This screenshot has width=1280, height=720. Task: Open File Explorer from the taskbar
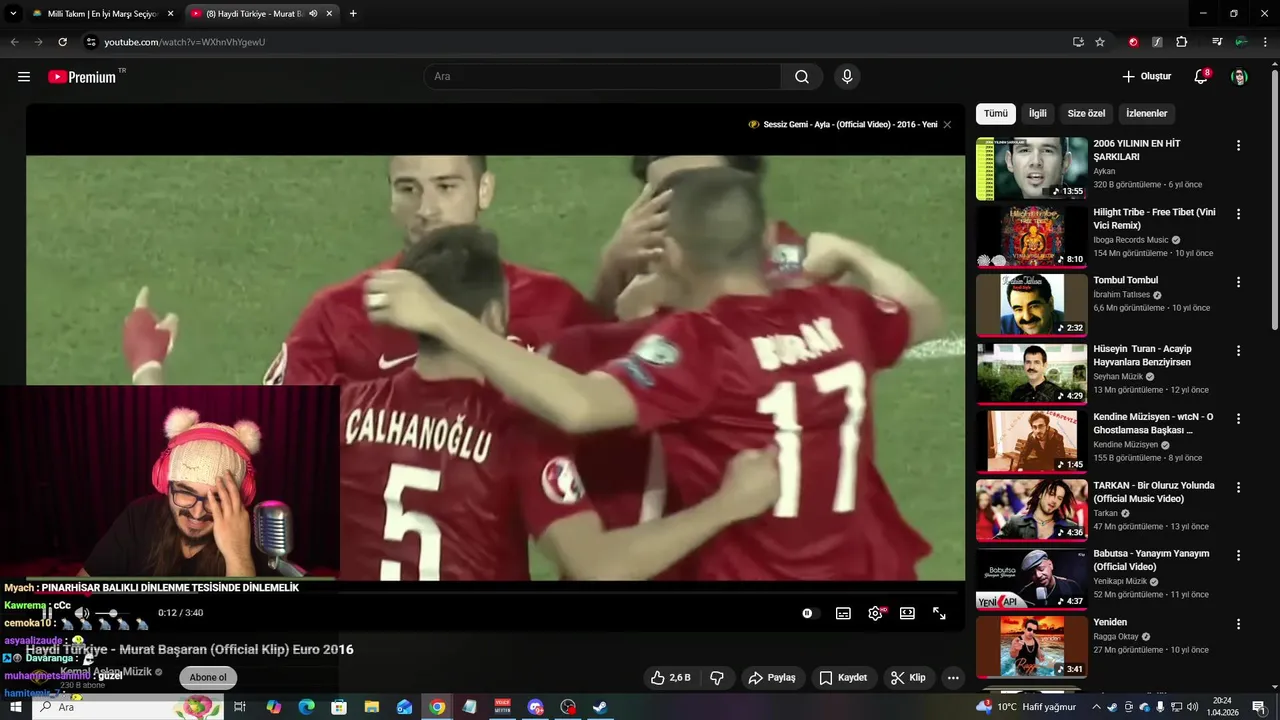point(372,707)
